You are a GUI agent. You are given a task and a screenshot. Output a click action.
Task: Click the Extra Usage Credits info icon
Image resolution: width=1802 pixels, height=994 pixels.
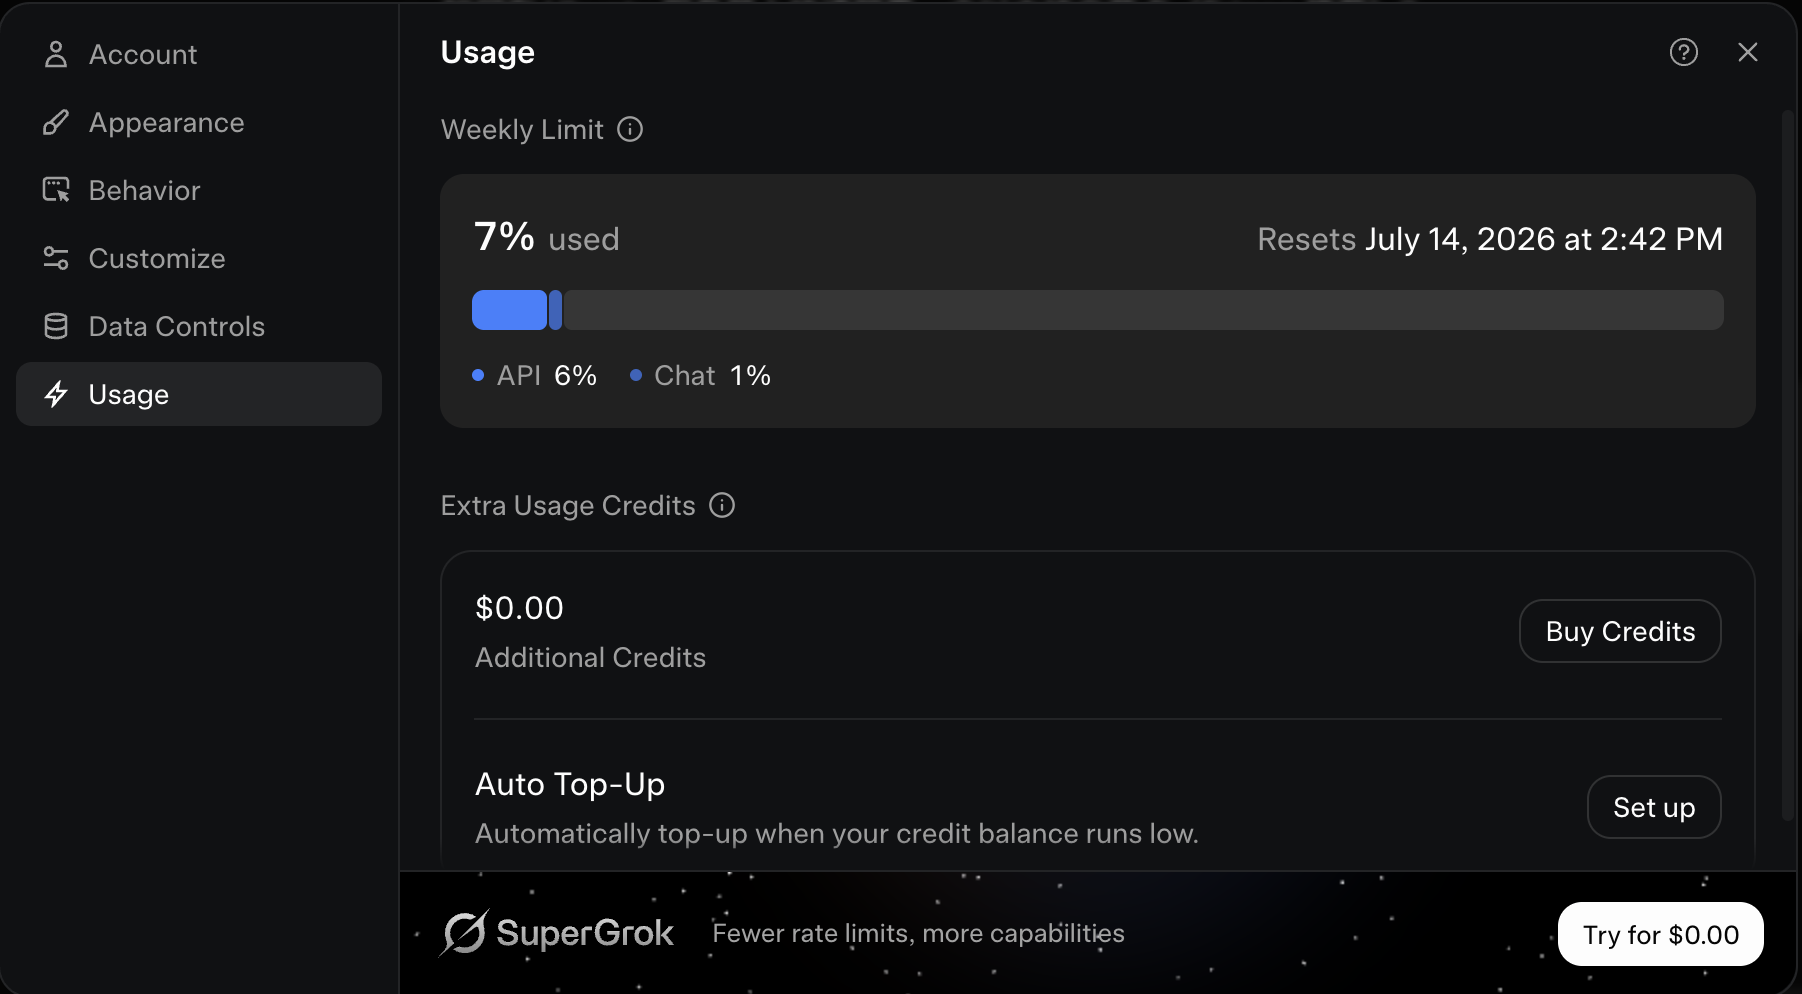[722, 505]
